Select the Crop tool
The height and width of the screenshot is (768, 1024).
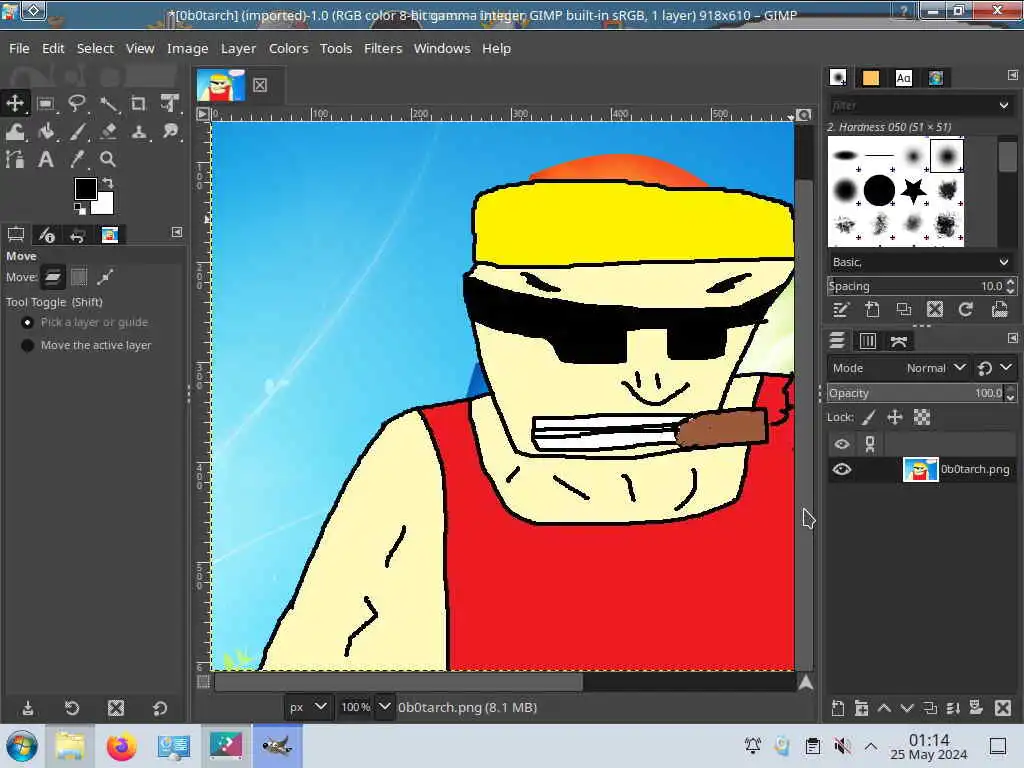pos(139,103)
